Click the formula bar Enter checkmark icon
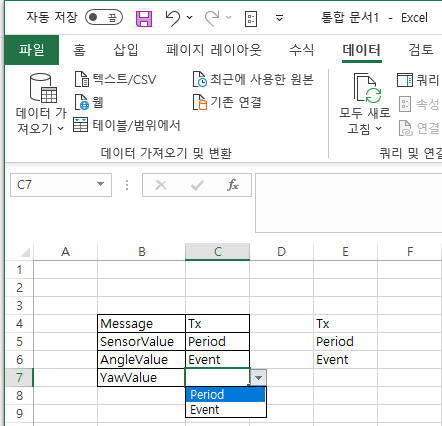 197,185
